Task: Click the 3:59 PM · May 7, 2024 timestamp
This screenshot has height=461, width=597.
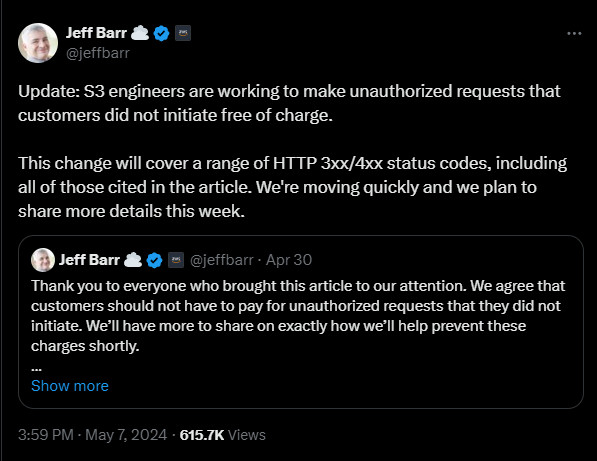Action: pyautogui.click(x=93, y=435)
